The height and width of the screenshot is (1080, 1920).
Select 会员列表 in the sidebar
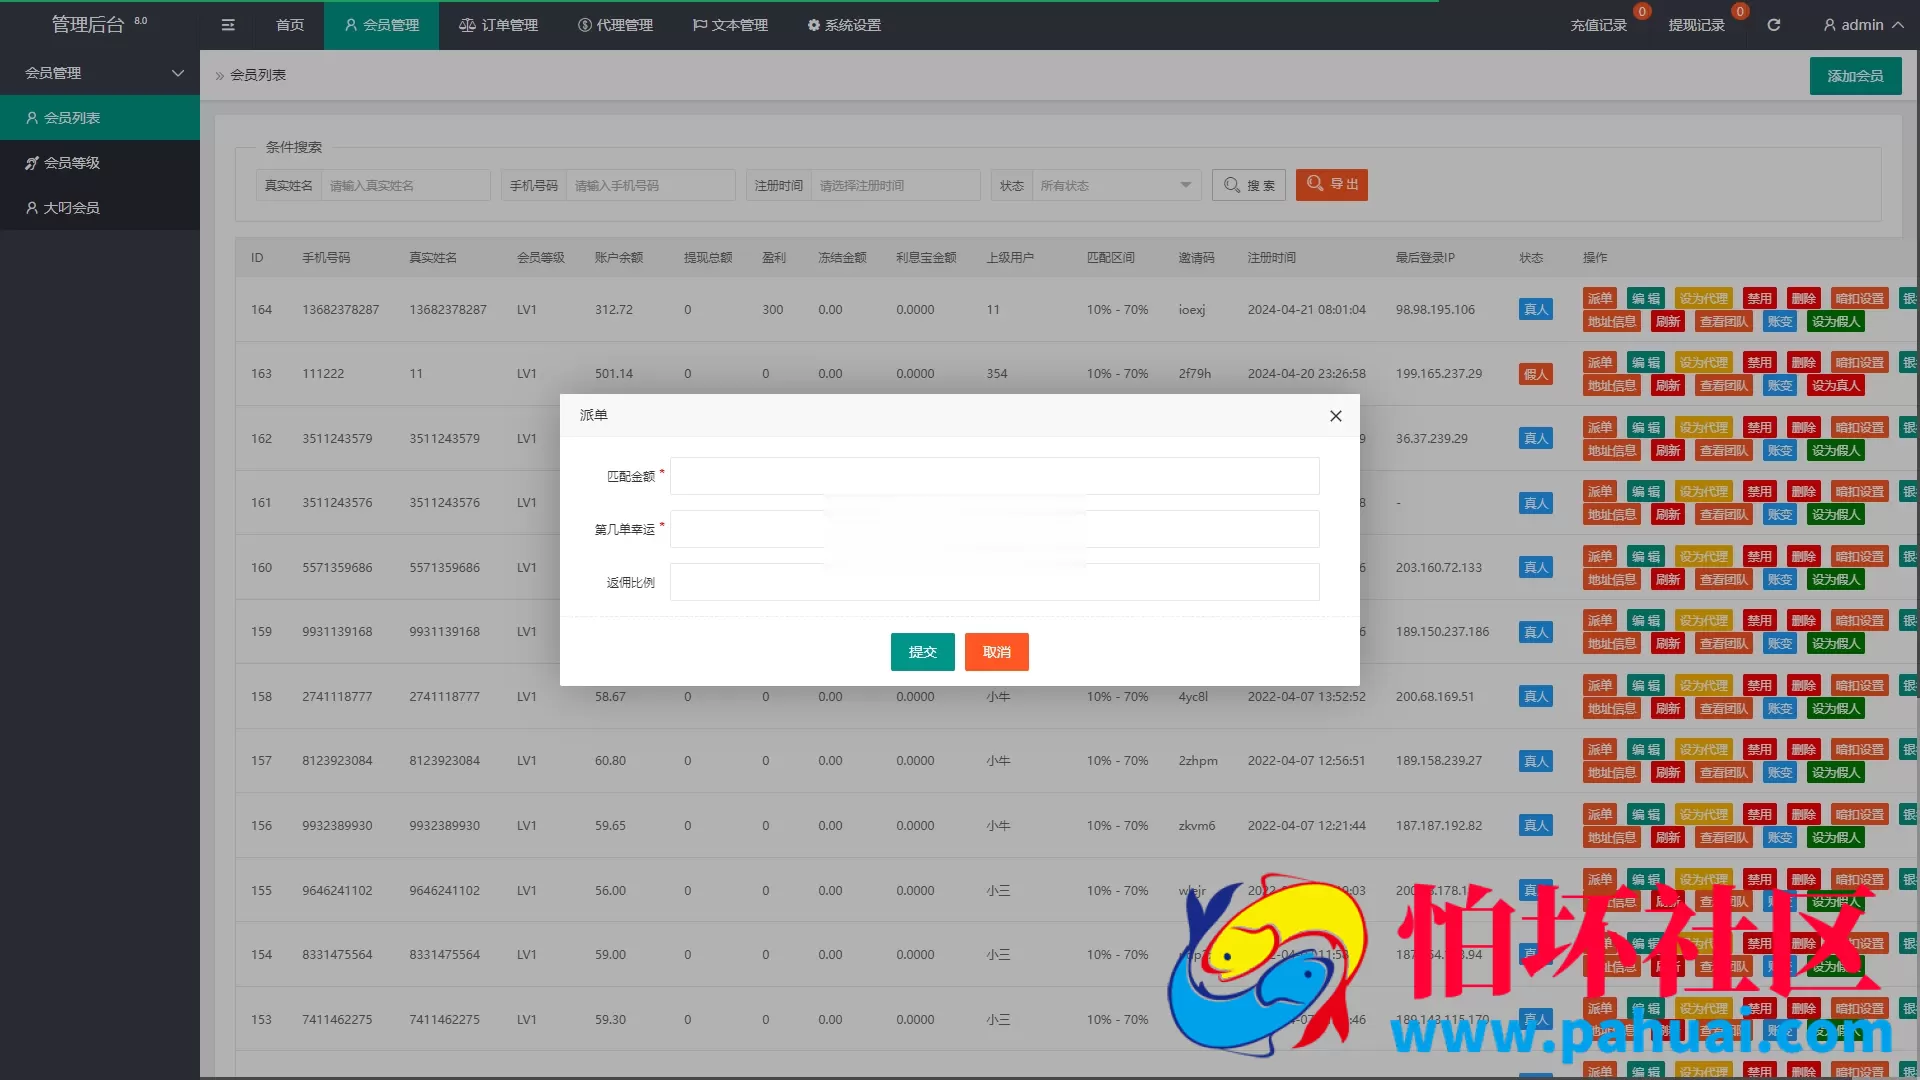(x=72, y=118)
